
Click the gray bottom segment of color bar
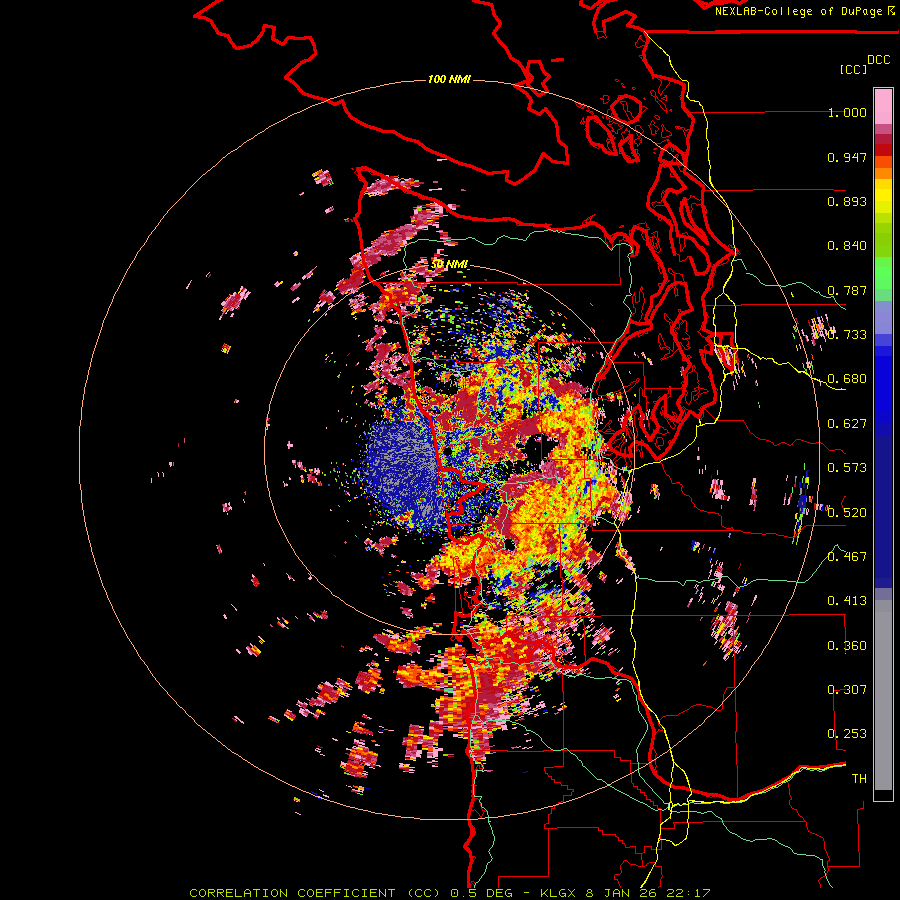883,695
